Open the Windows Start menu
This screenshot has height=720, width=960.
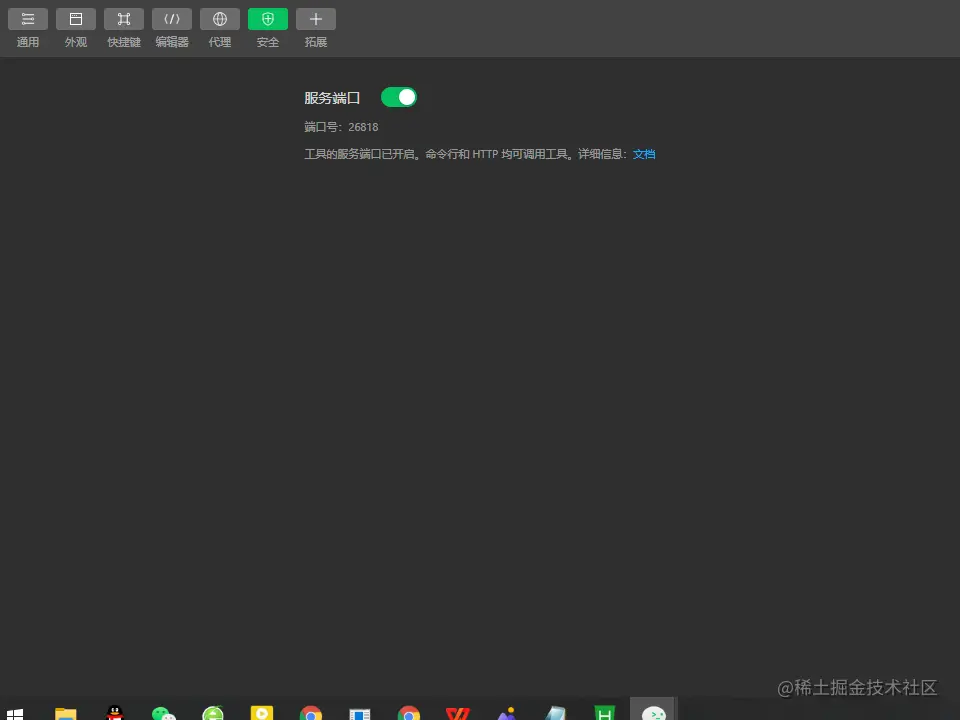click(15, 714)
